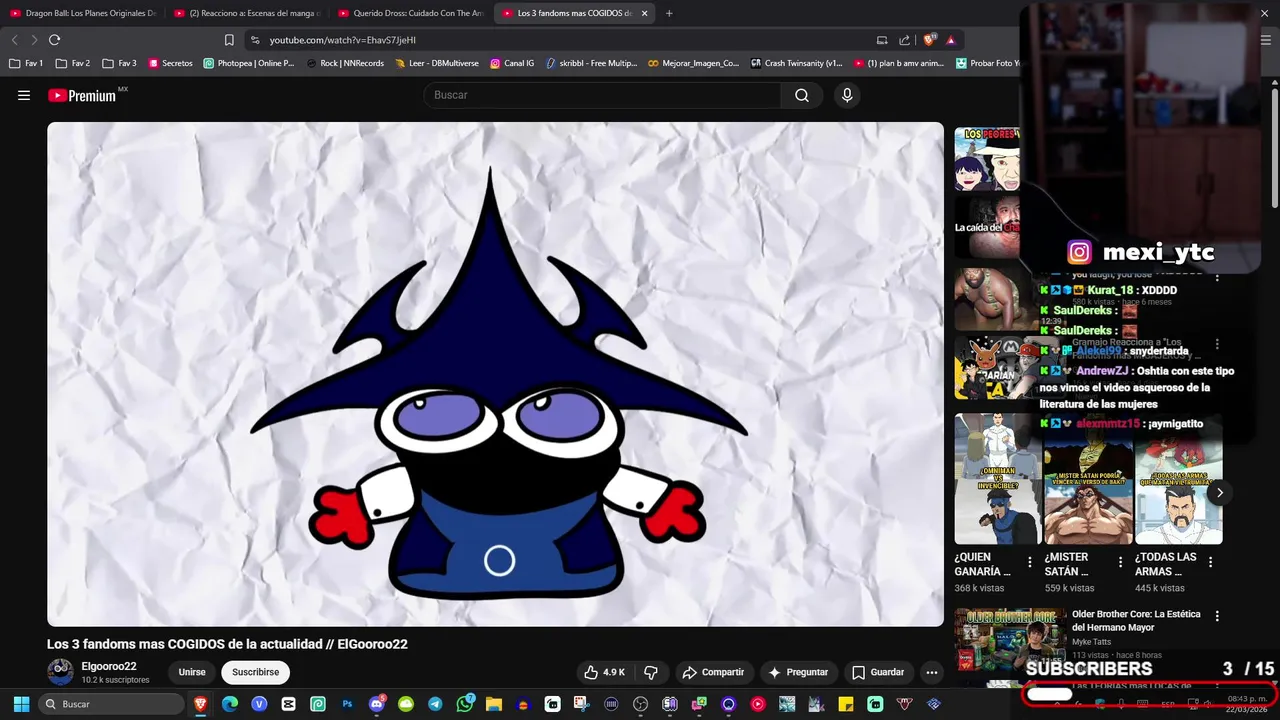The width and height of the screenshot is (1280, 720).
Task: Reload the page
Action: 54,40
